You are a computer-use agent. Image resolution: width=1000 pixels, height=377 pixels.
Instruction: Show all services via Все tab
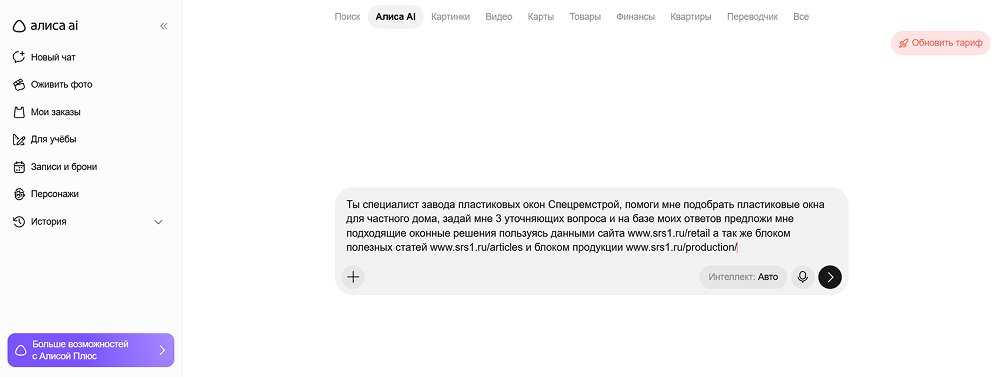coord(801,17)
